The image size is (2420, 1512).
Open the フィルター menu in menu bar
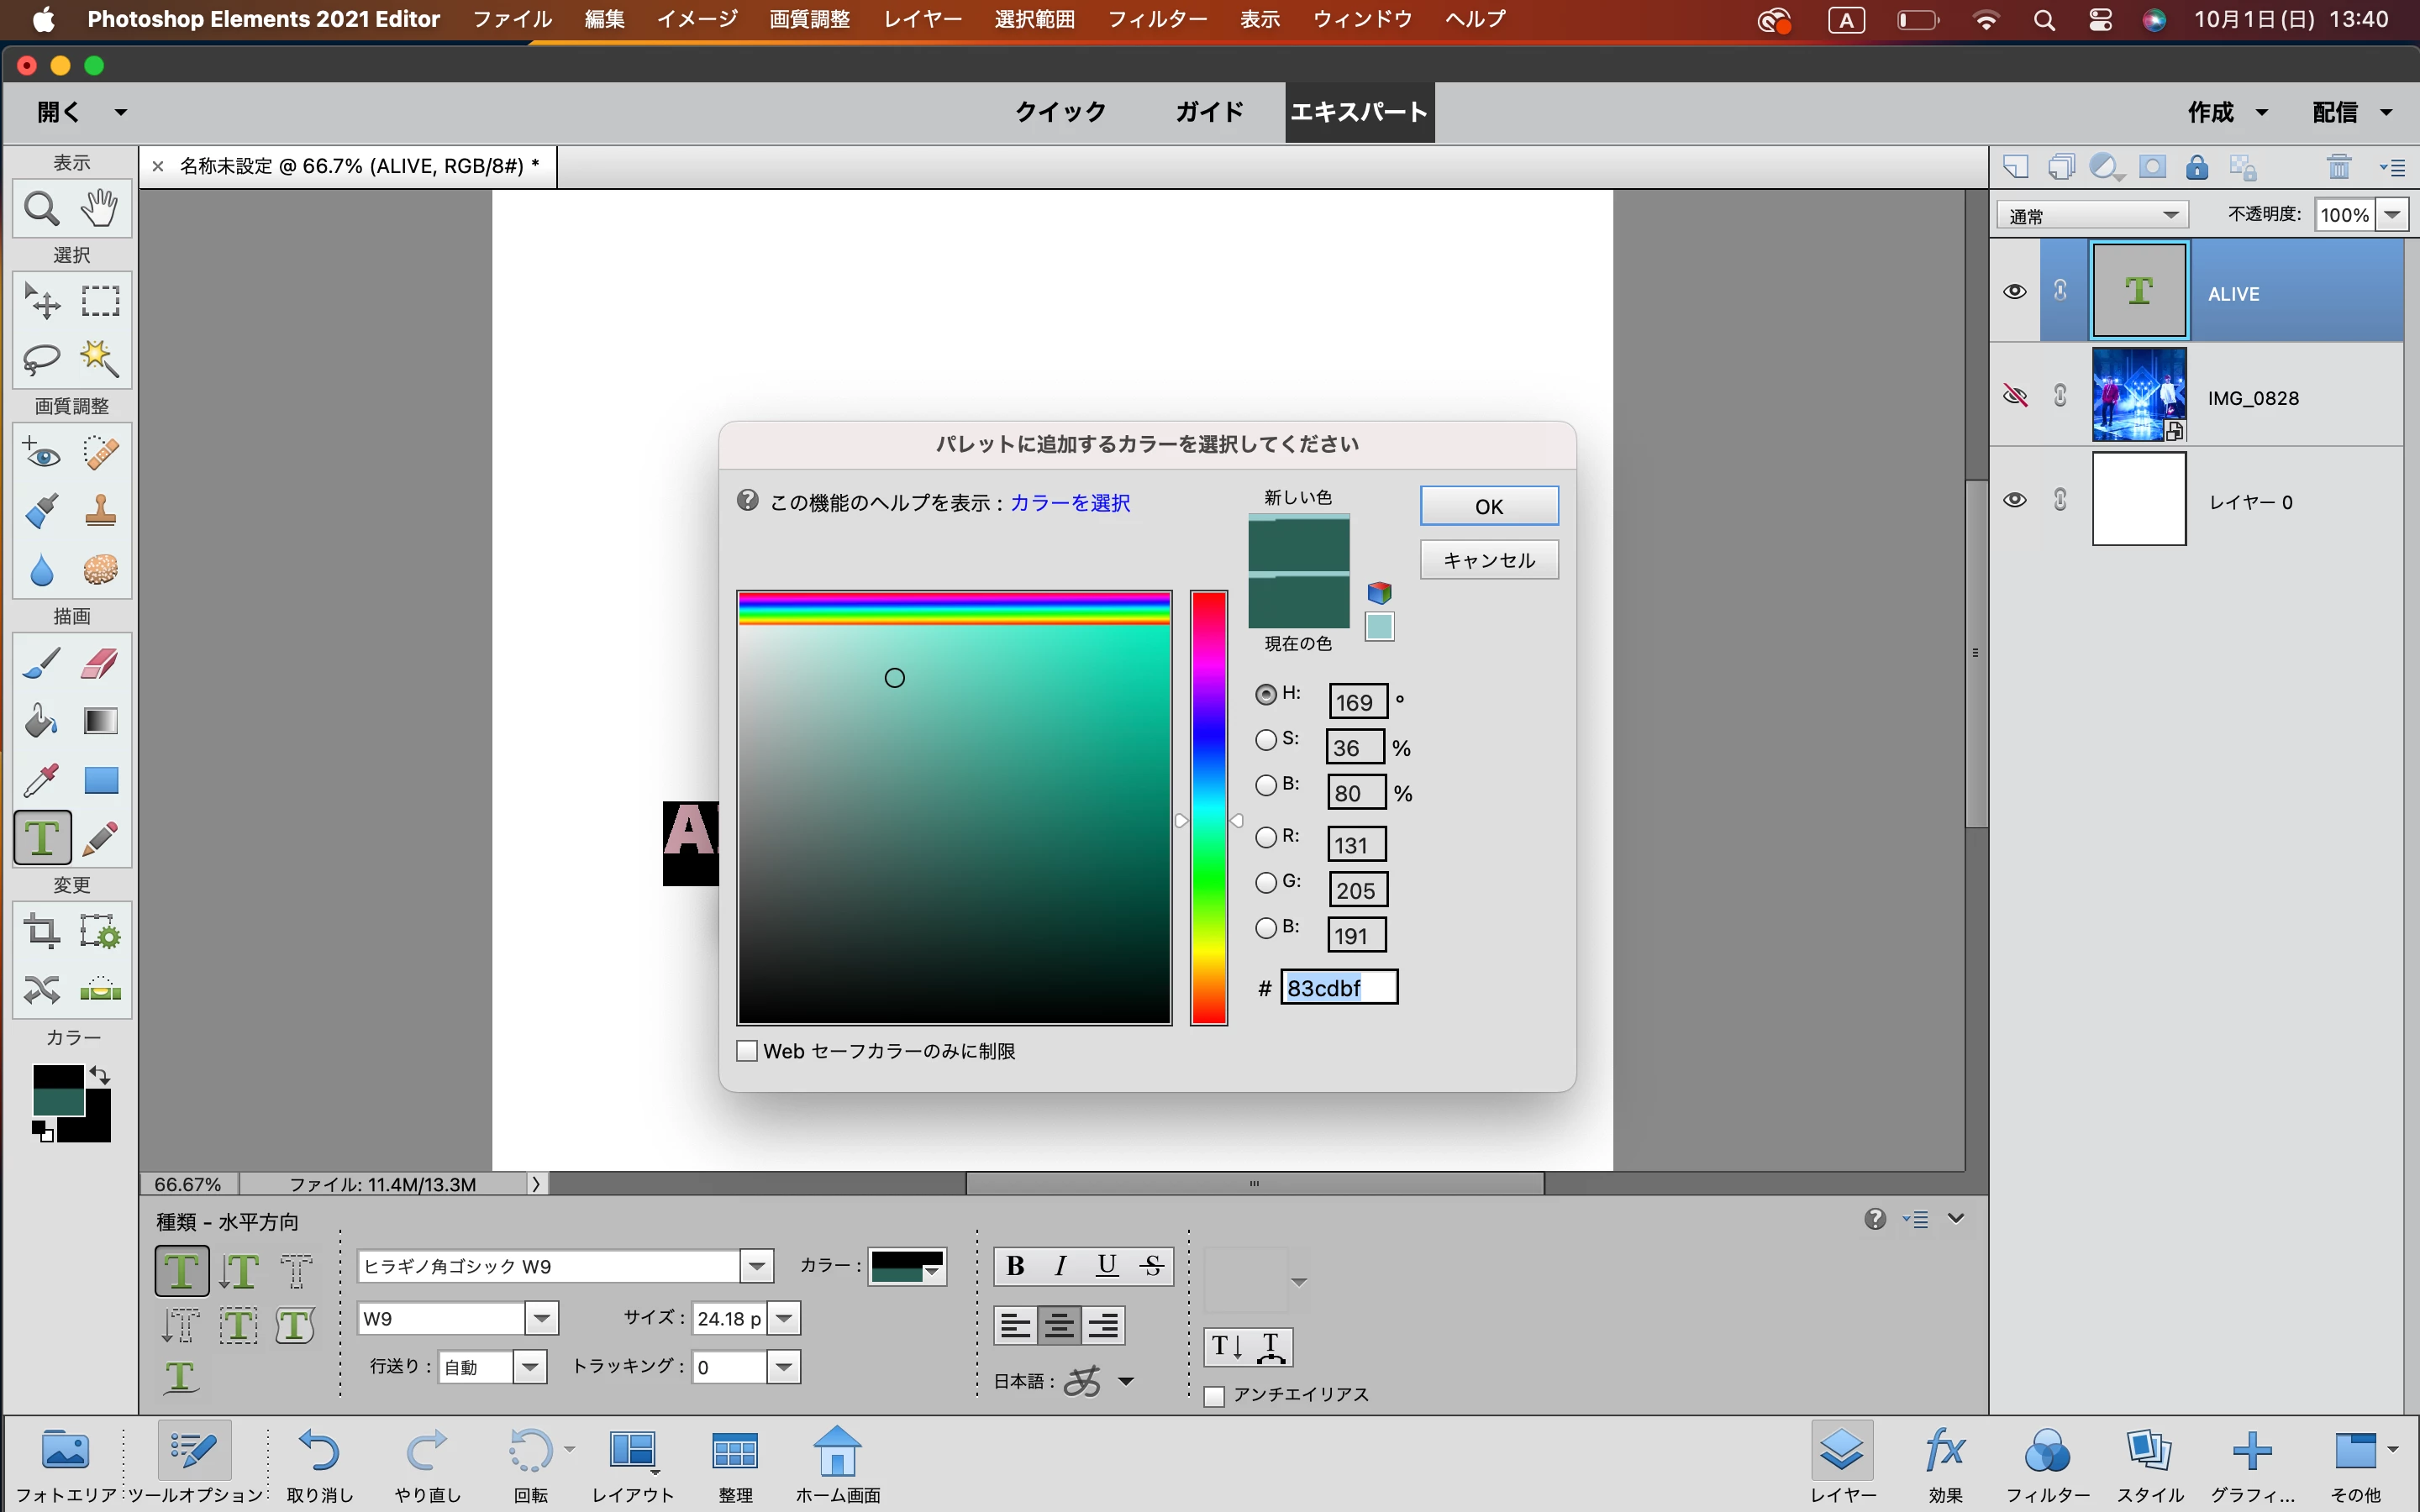(1156, 19)
